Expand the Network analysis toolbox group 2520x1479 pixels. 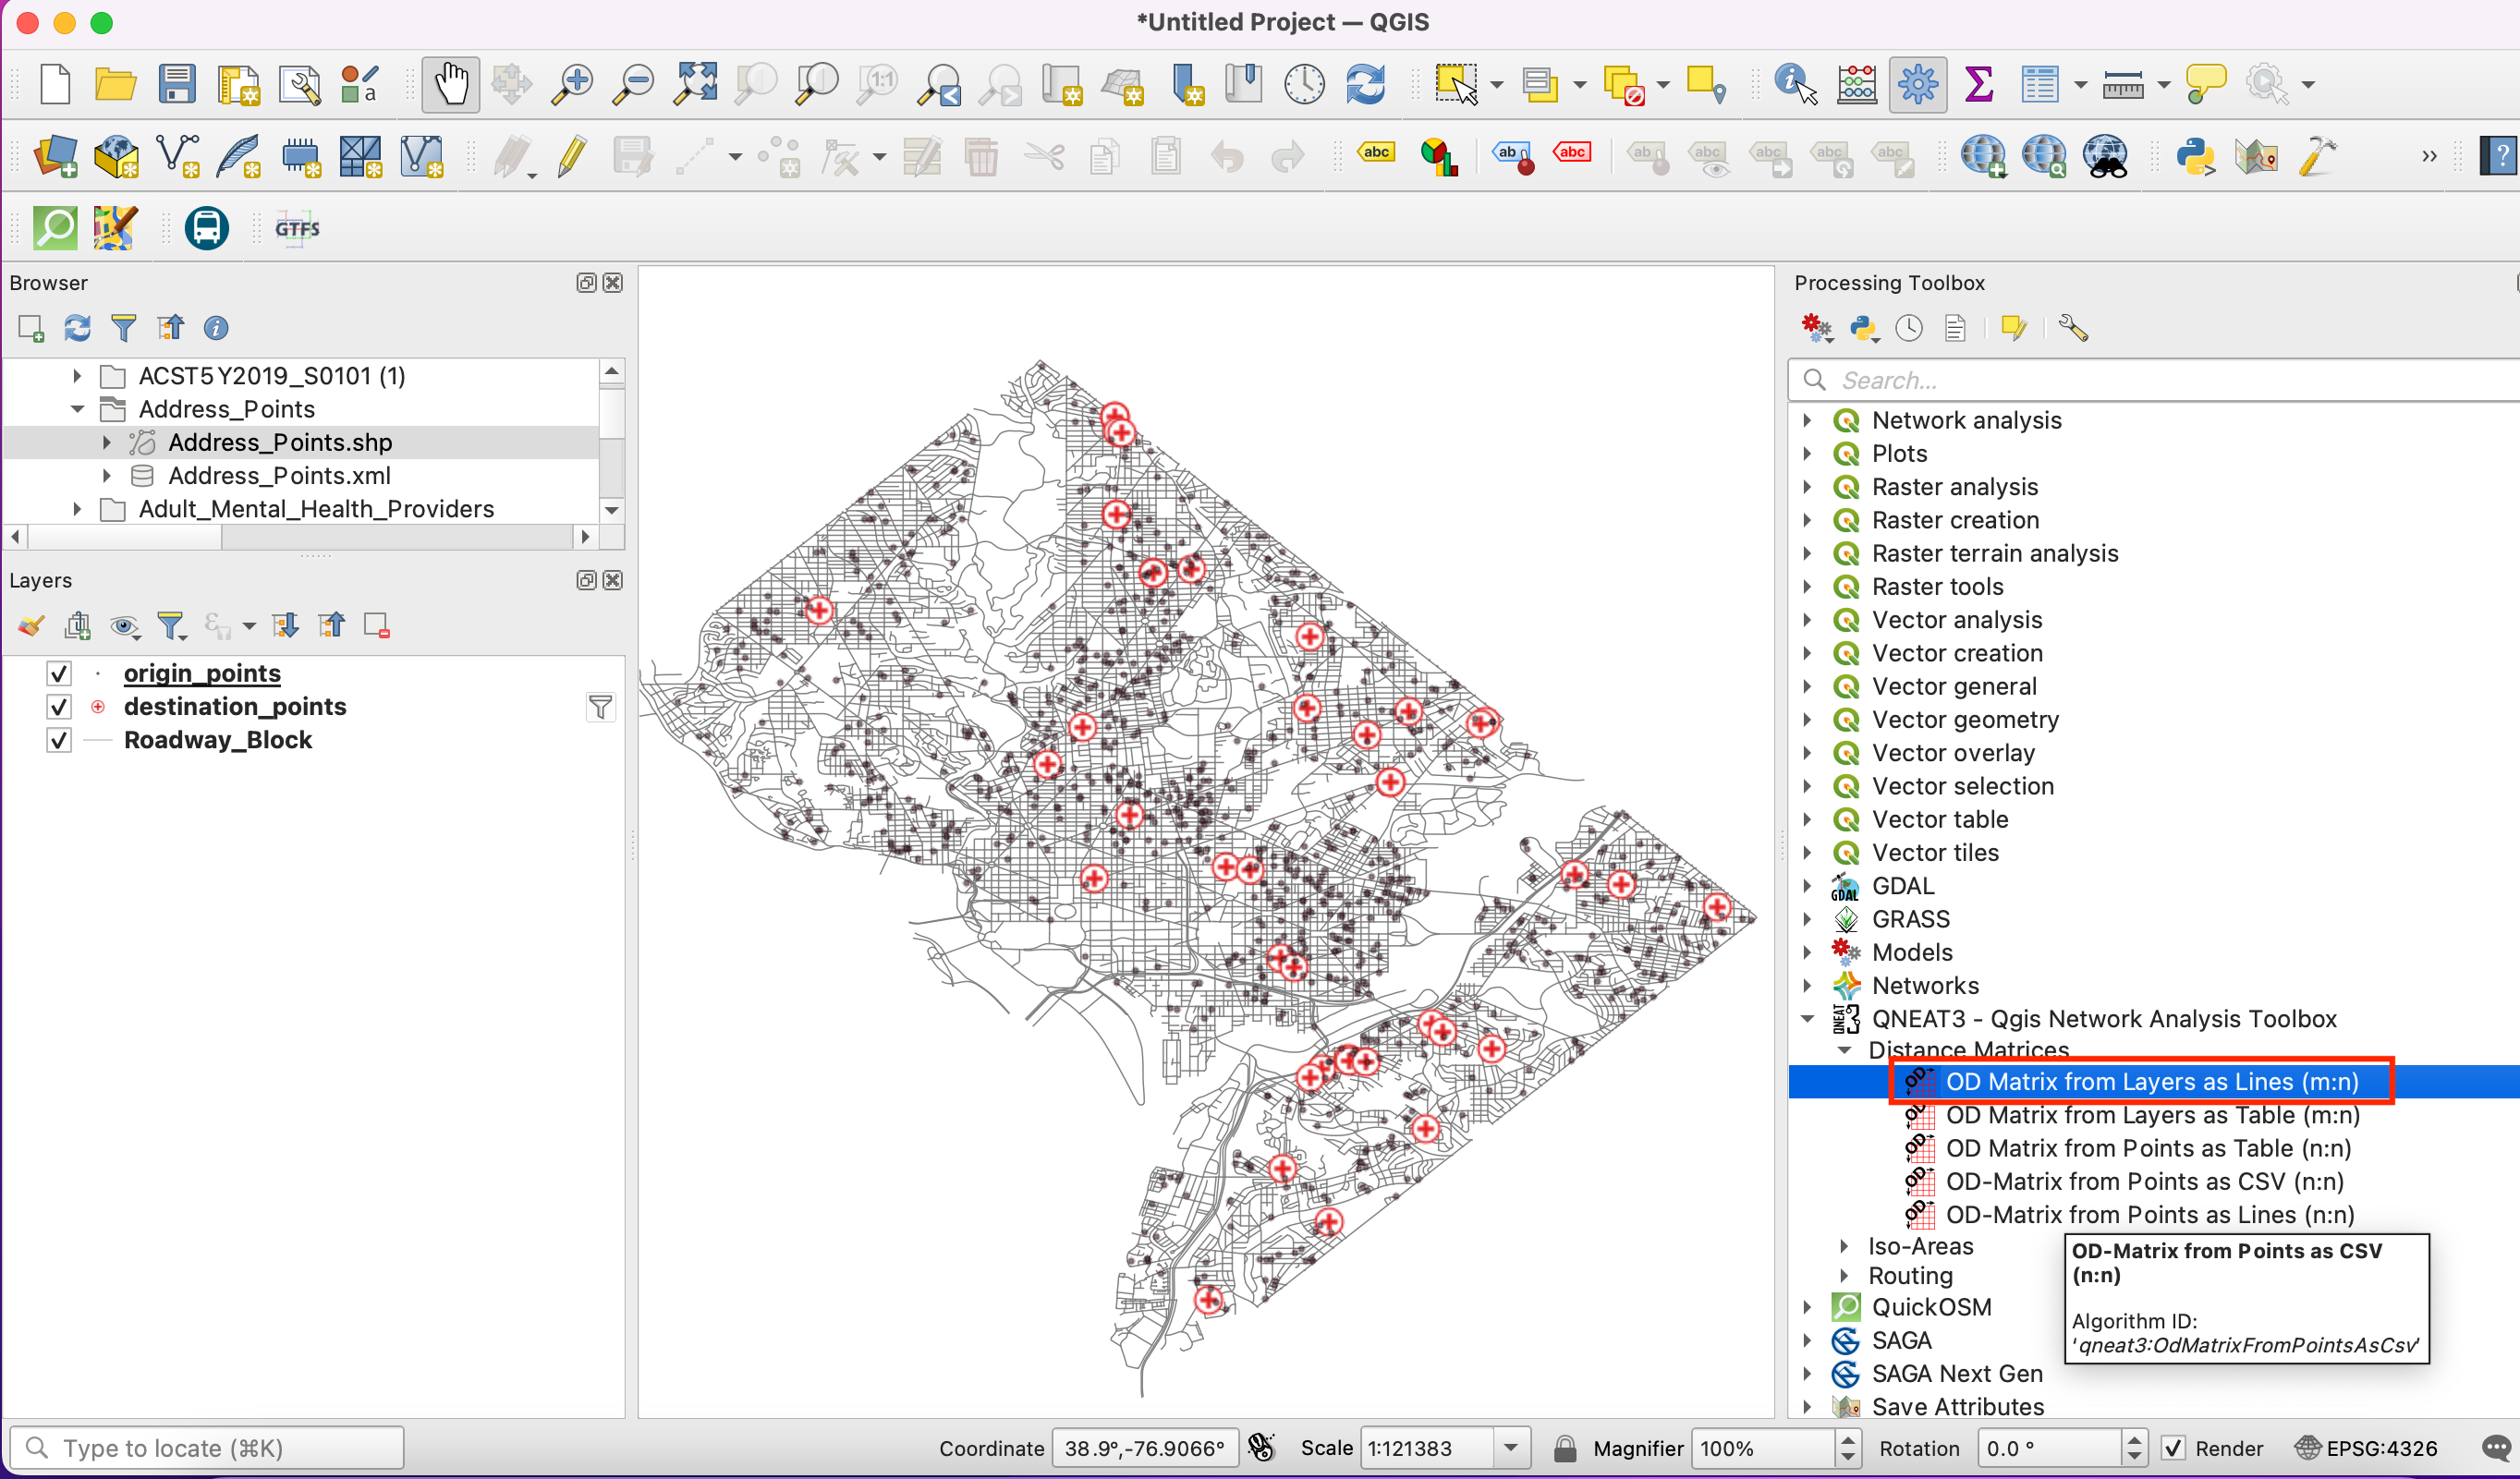(x=1808, y=420)
